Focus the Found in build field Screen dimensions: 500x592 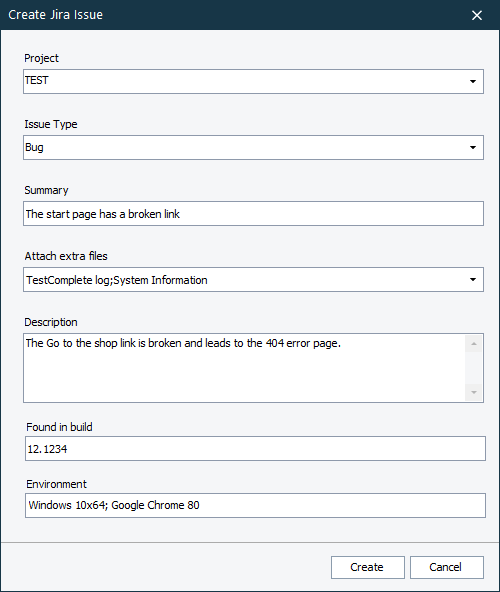click(x=255, y=449)
